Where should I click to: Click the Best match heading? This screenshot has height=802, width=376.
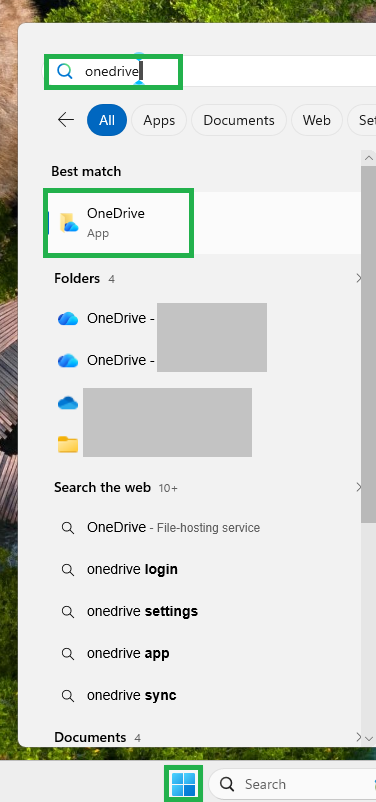point(86,171)
